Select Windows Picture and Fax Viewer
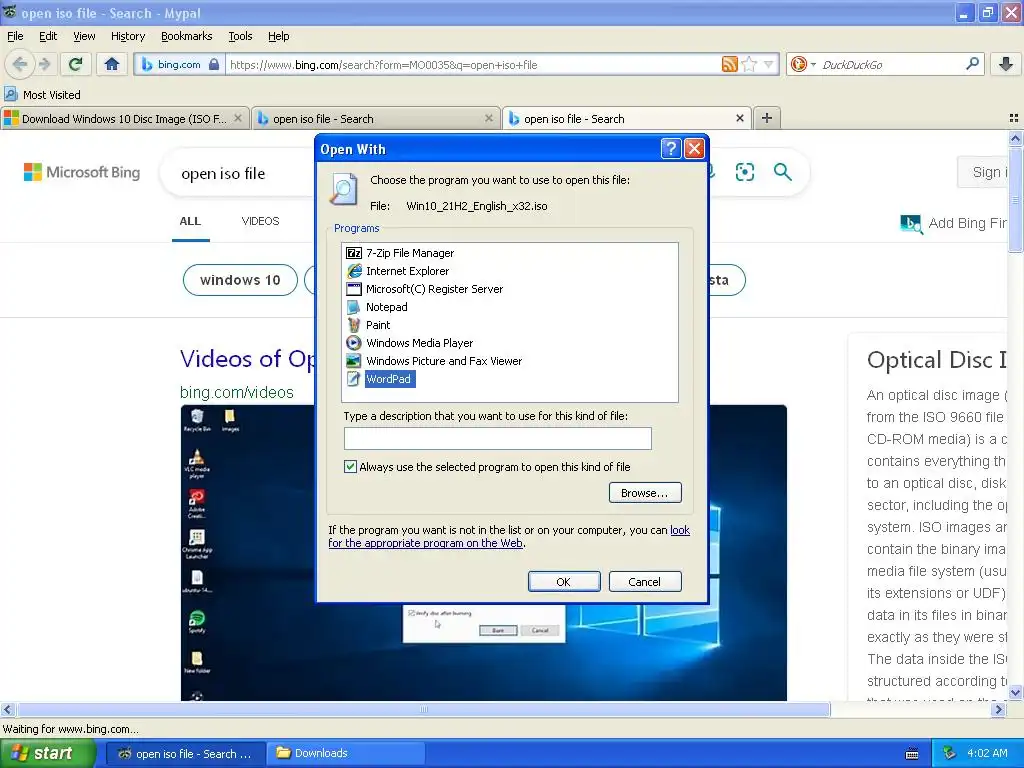 coord(434,360)
